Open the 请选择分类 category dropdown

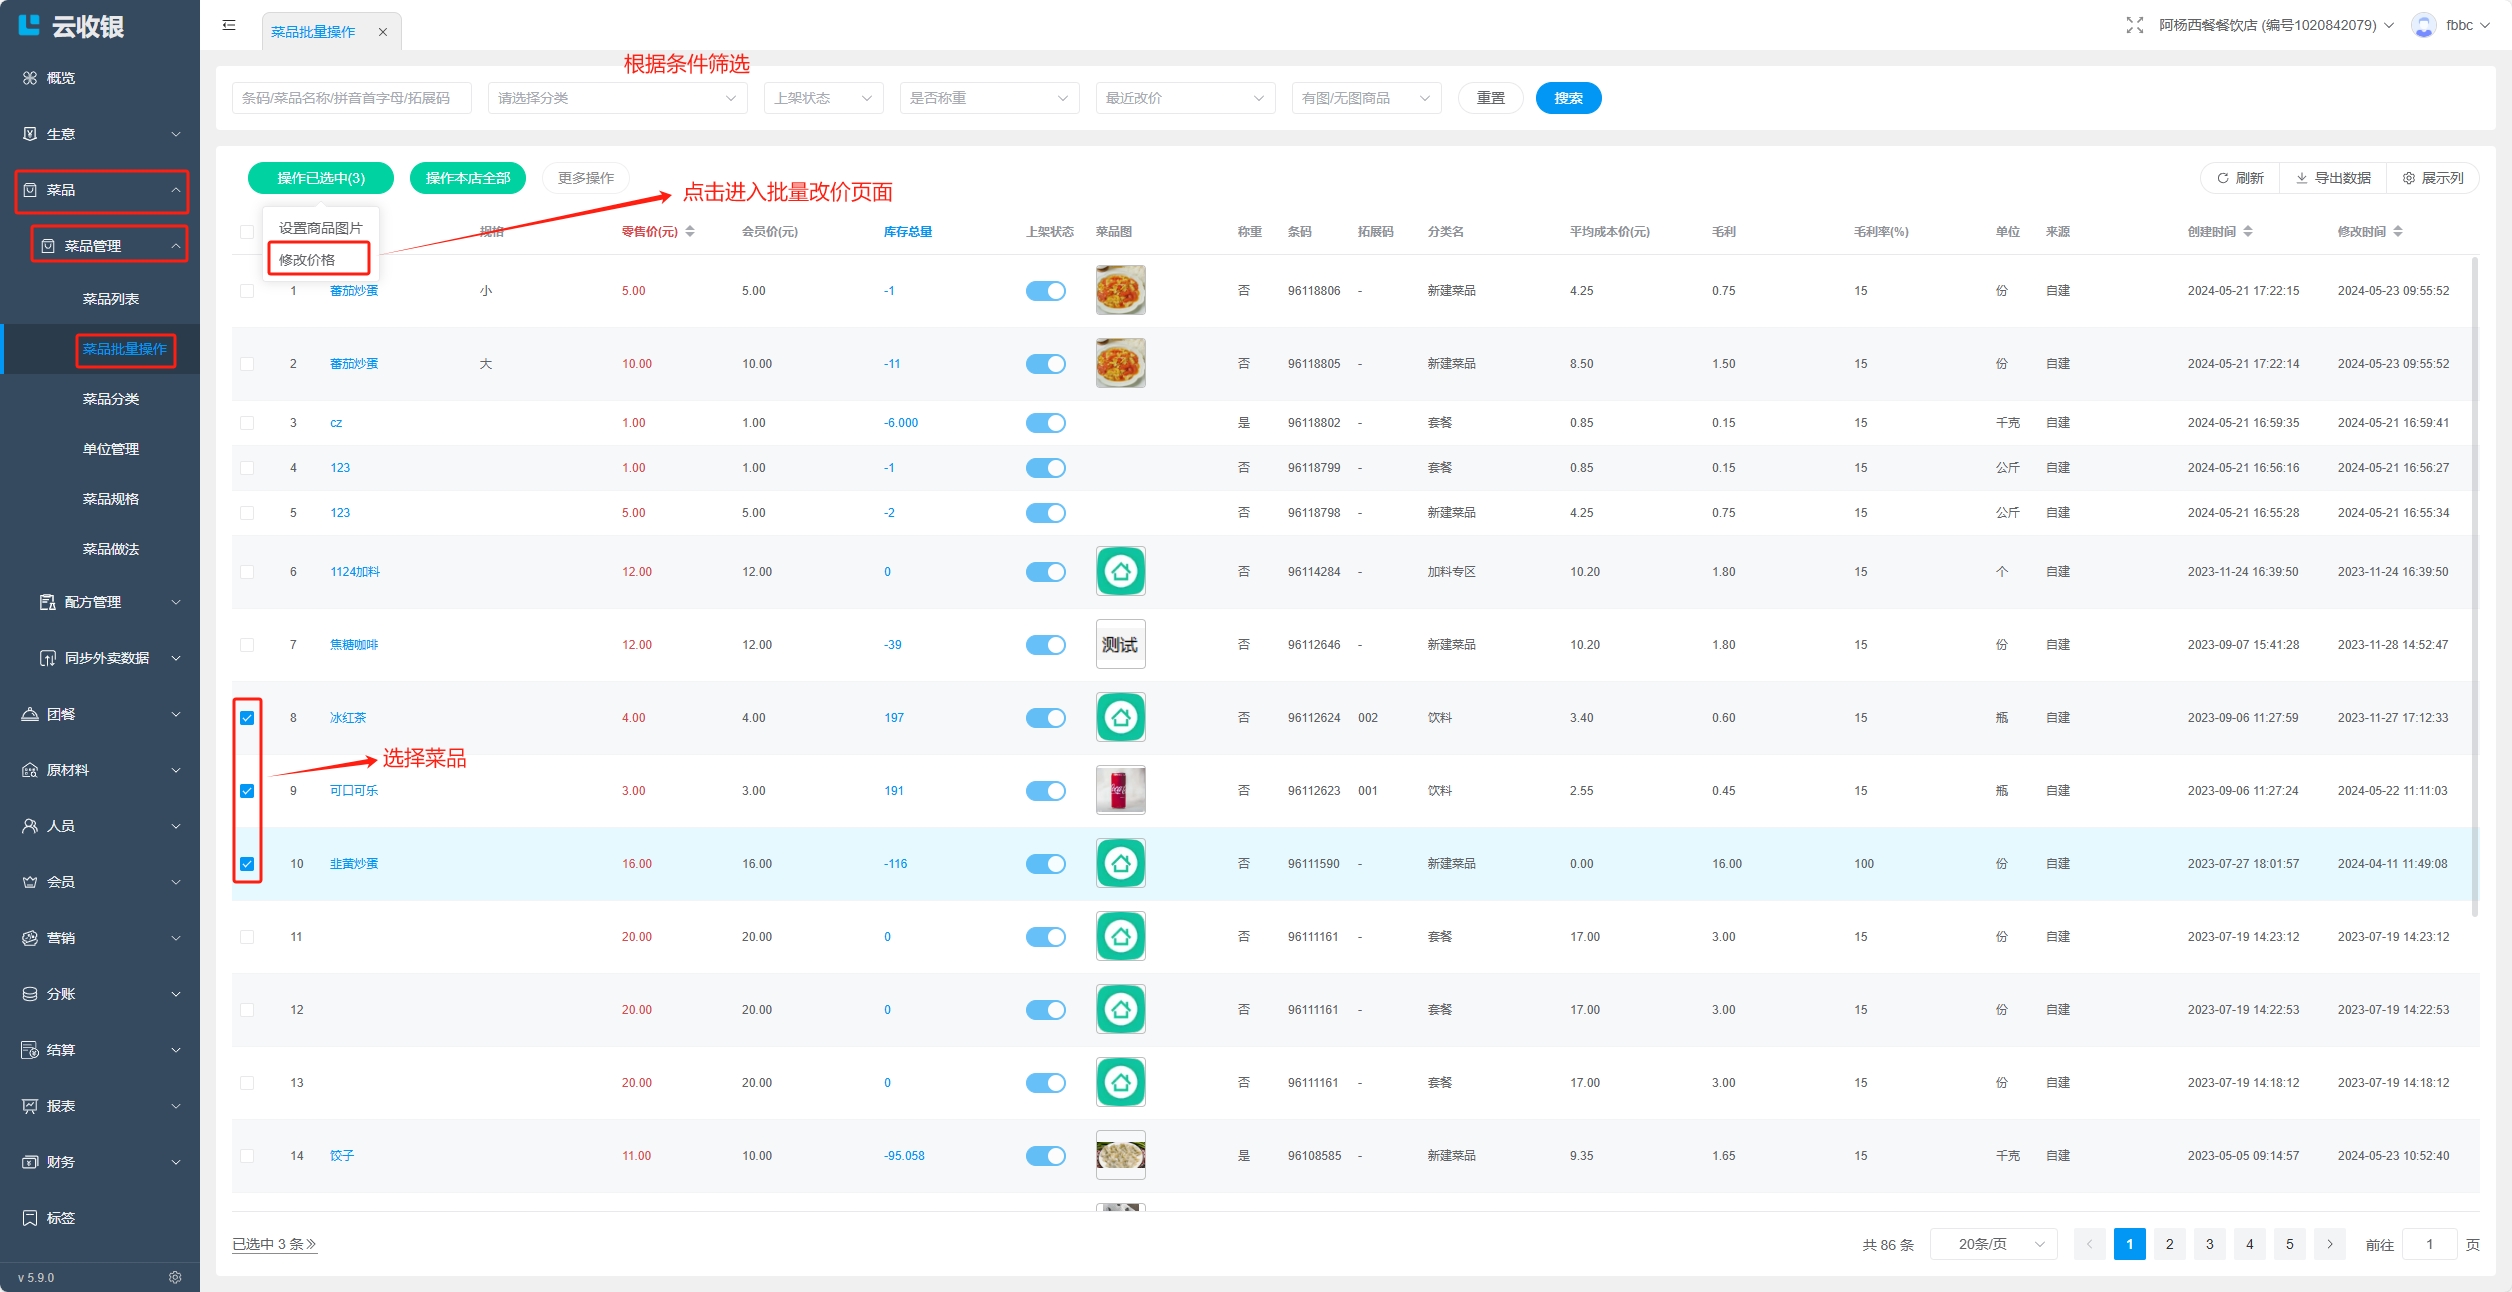[617, 98]
